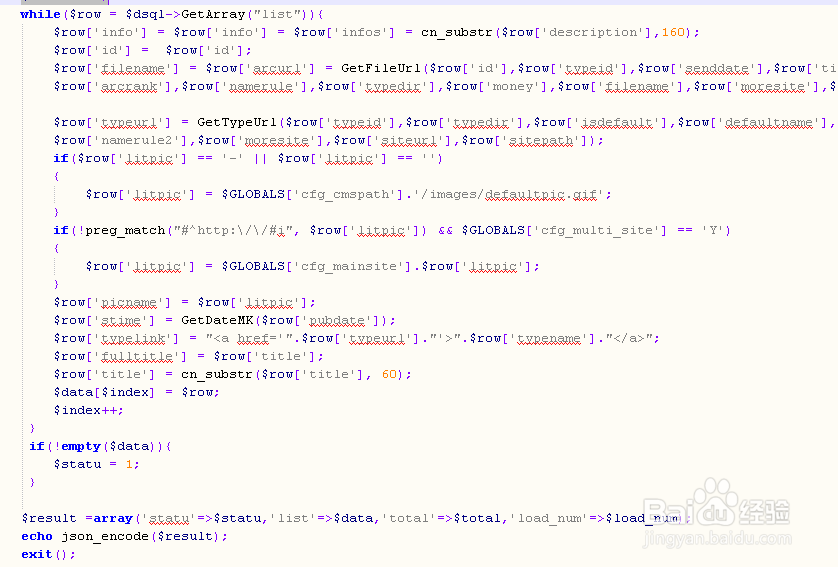Click the 'cfg_mainsite' globals key

pos(348,266)
